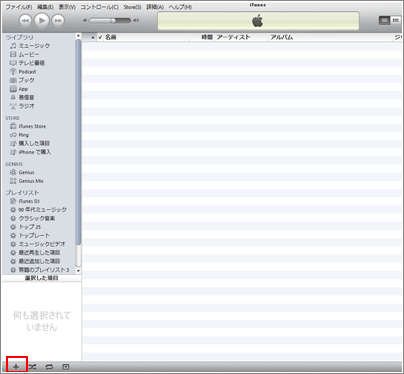Open 購入した項目 purchased items
Screen dimensions: 404x374
coord(30,143)
